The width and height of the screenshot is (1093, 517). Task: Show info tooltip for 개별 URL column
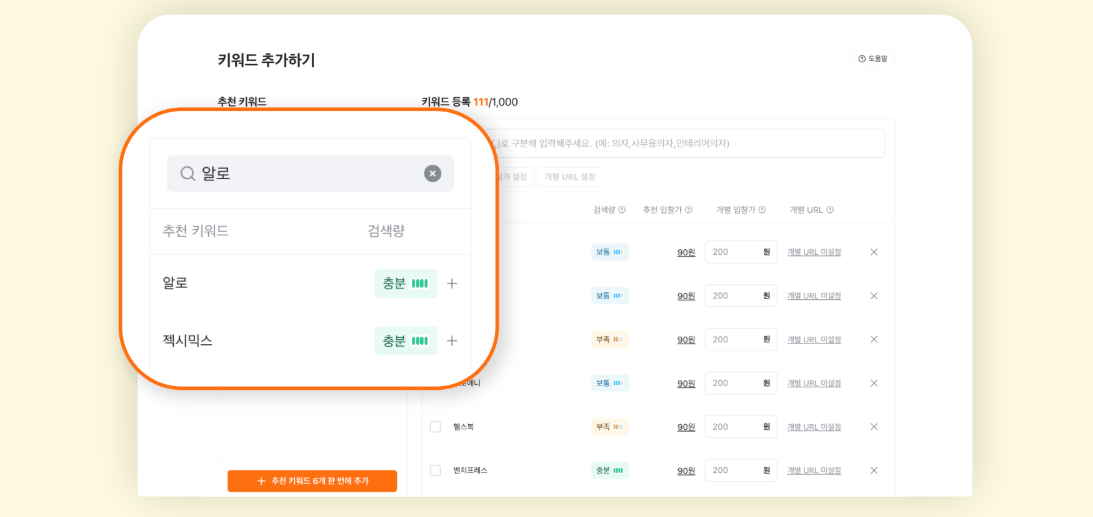point(830,210)
